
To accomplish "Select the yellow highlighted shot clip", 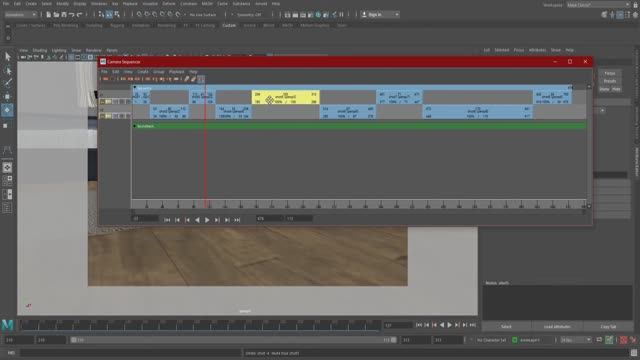I will click(x=286, y=98).
